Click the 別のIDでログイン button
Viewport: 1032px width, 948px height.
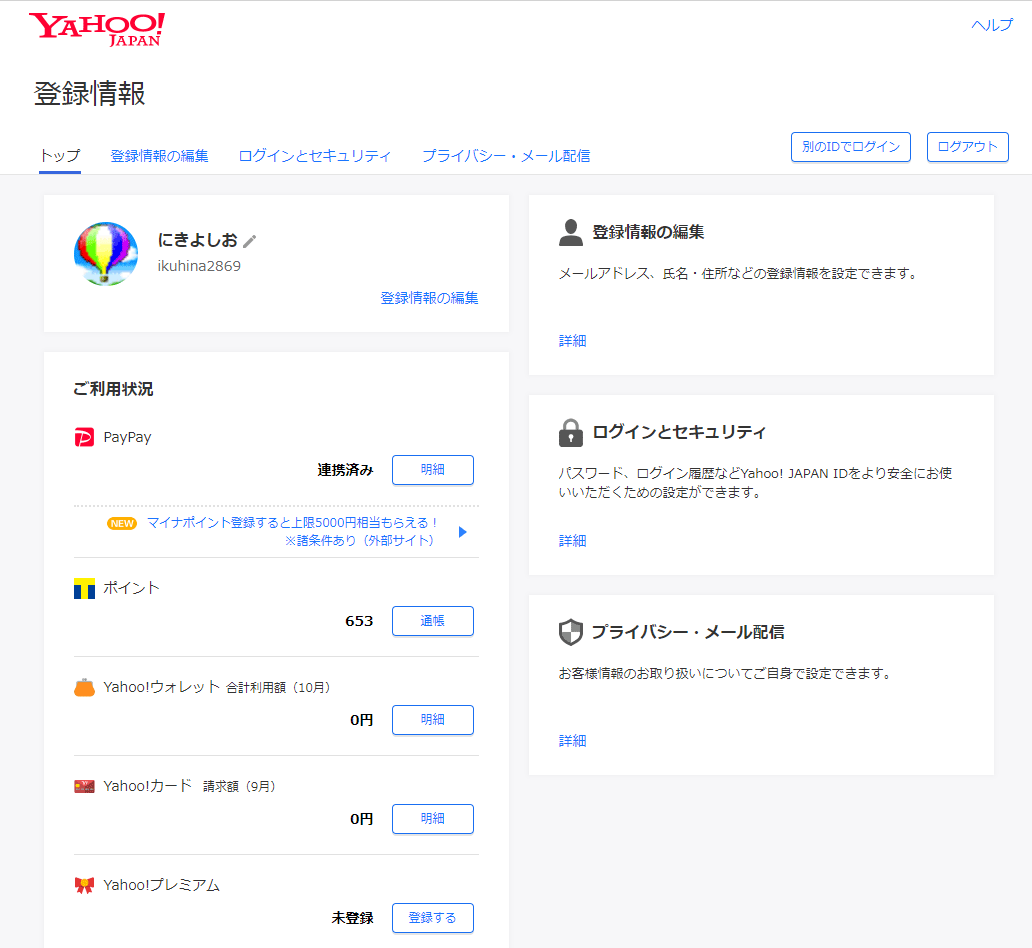click(850, 147)
